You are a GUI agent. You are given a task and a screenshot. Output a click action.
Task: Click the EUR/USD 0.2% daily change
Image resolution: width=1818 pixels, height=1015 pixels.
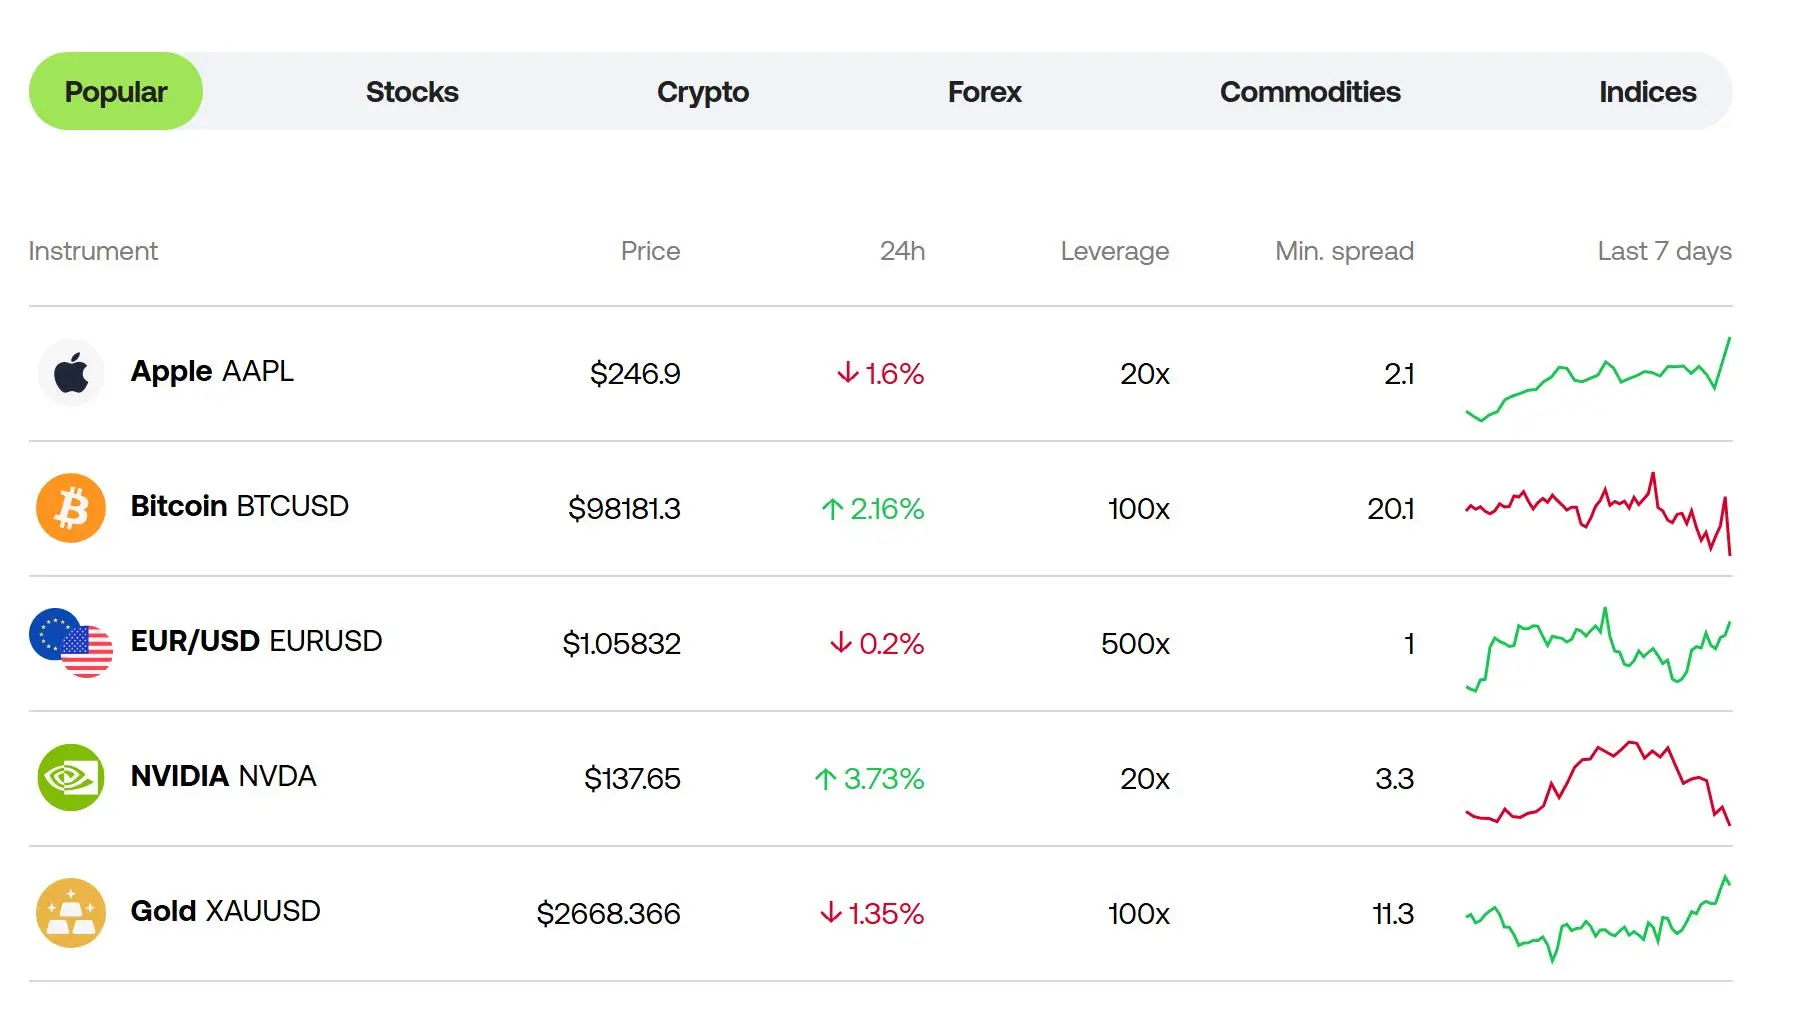(x=891, y=644)
